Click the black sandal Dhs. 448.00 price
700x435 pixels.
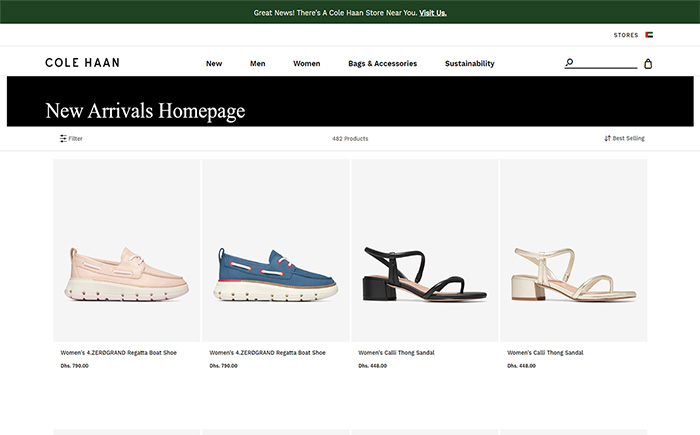tap(373, 366)
